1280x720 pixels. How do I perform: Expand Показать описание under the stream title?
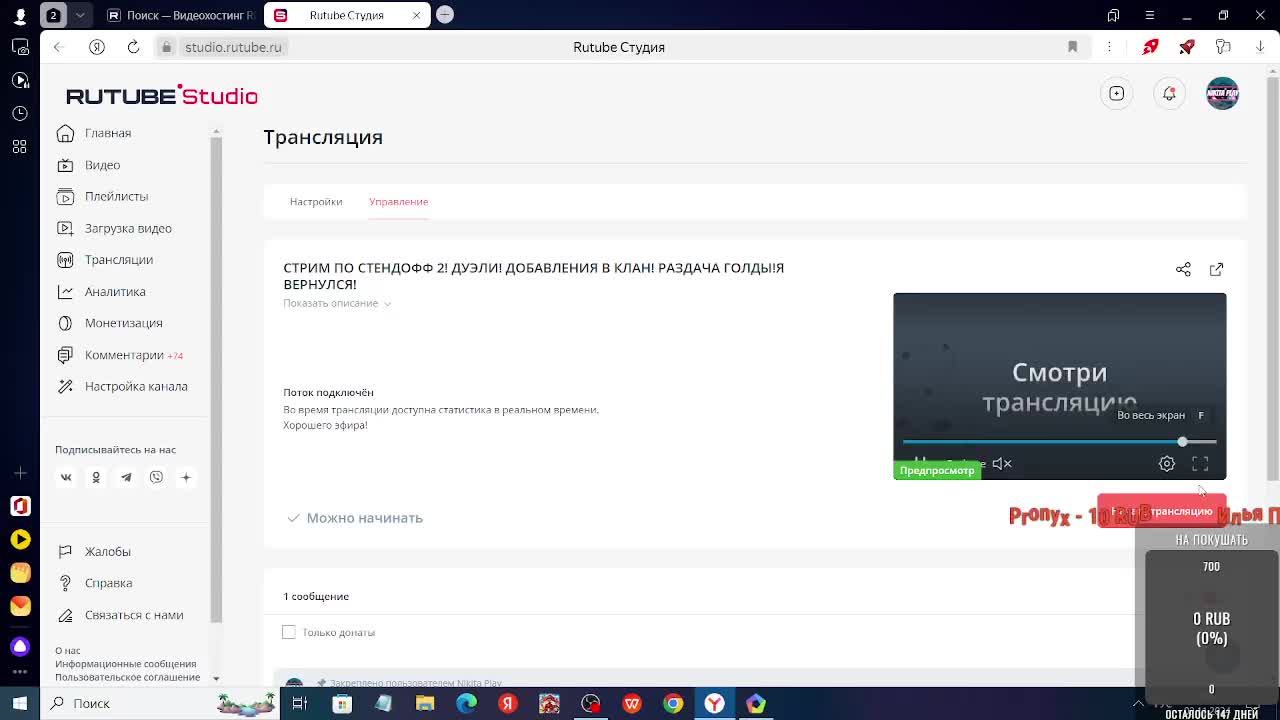coord(336,303)
